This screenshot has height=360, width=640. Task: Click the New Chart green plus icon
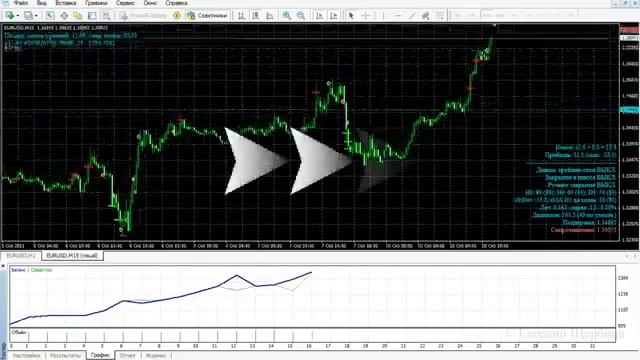pos(10,16)
